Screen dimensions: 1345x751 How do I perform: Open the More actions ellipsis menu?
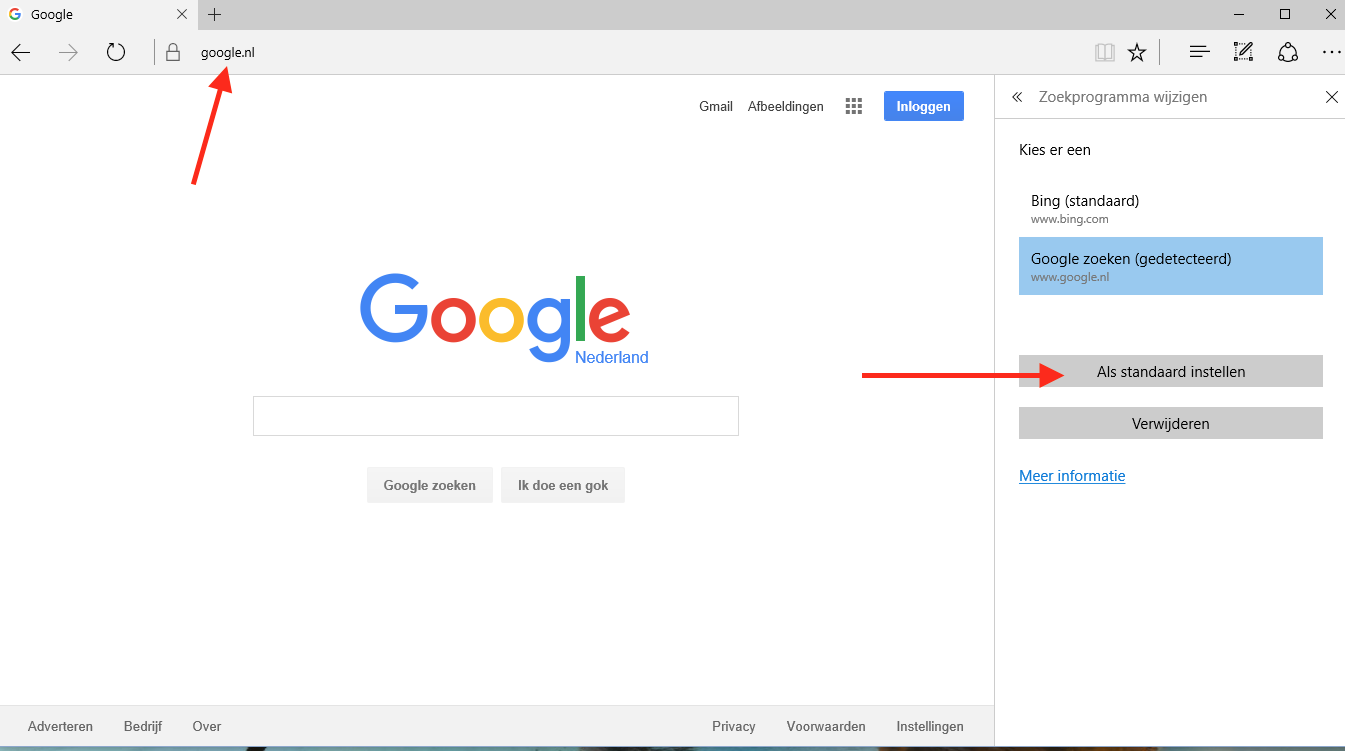point(1331,52)
